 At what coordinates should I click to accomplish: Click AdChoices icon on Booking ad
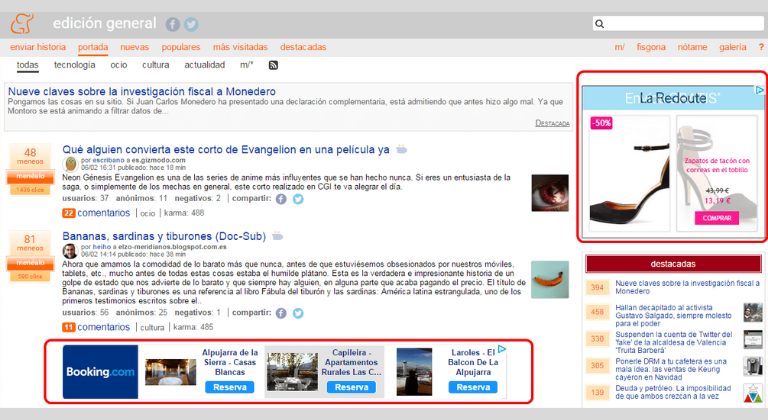click(502, 349)
